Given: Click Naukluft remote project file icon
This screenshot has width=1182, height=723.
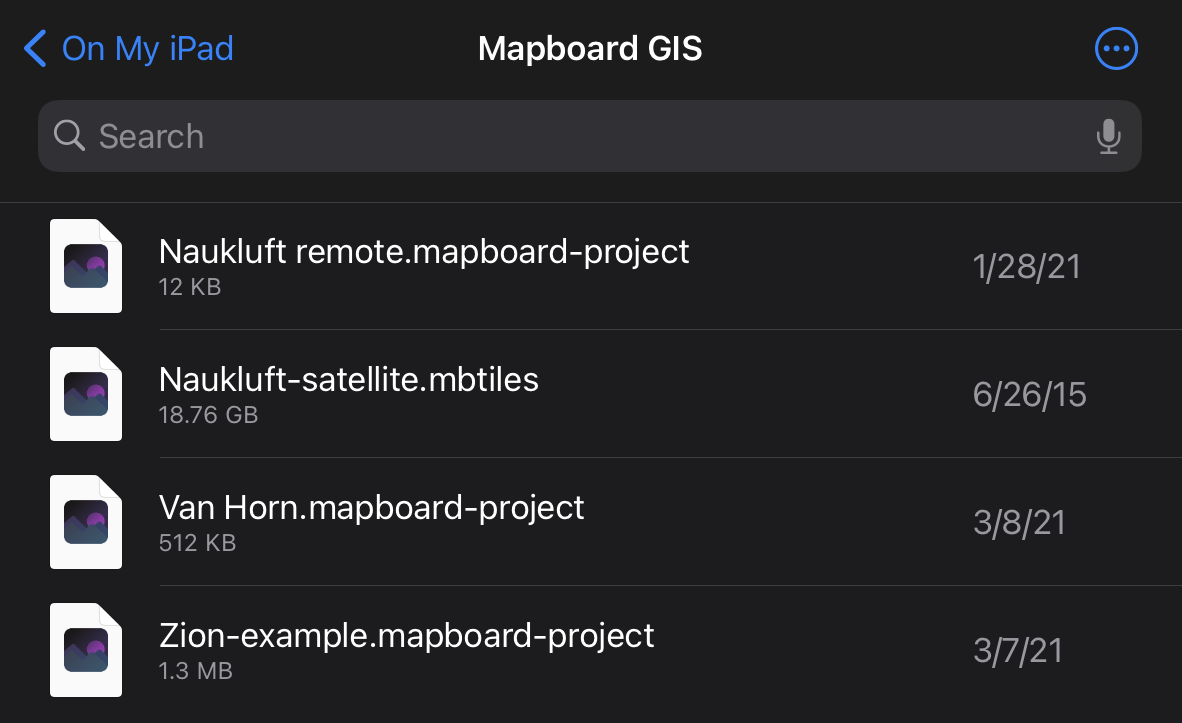Looking at the screenshot, I should pyautogui.click(x=86, y=266).
